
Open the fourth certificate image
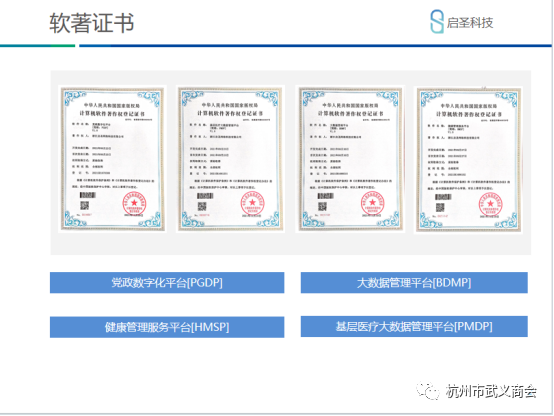[468, 159]
